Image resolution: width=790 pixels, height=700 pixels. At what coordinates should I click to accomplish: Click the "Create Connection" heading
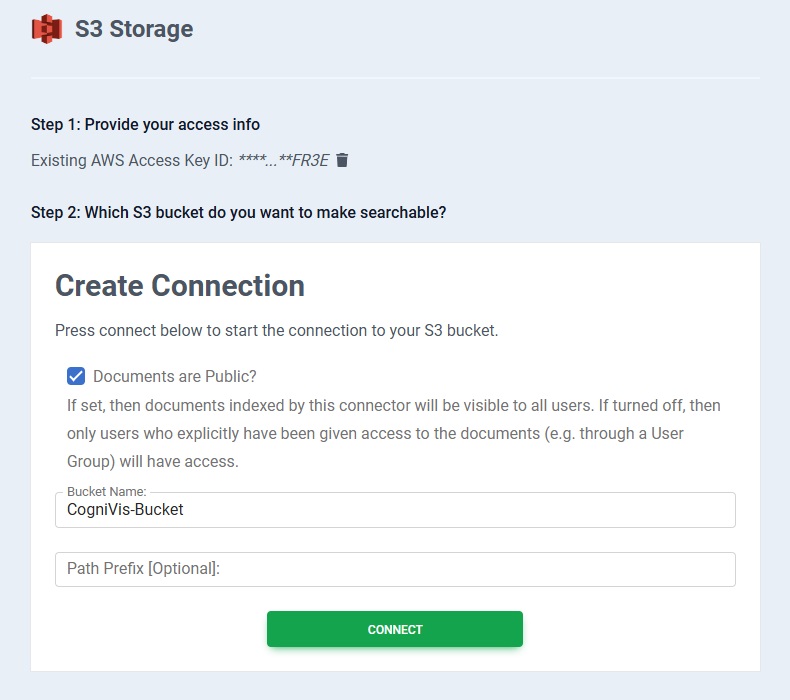(x=180, y=286)
